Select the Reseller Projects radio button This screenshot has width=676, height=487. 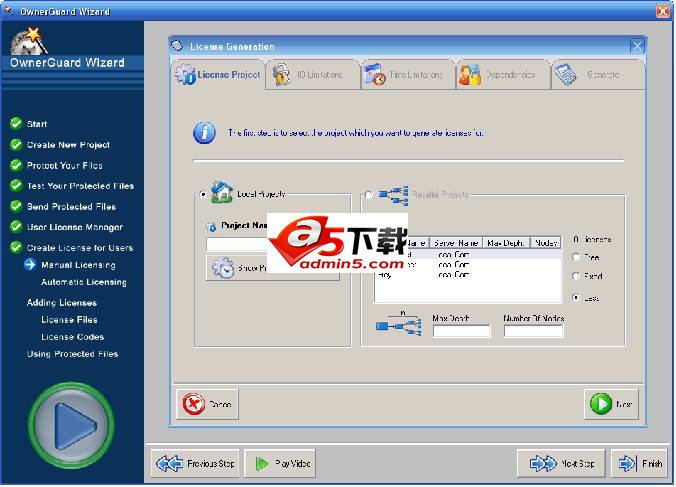[369, 195]
